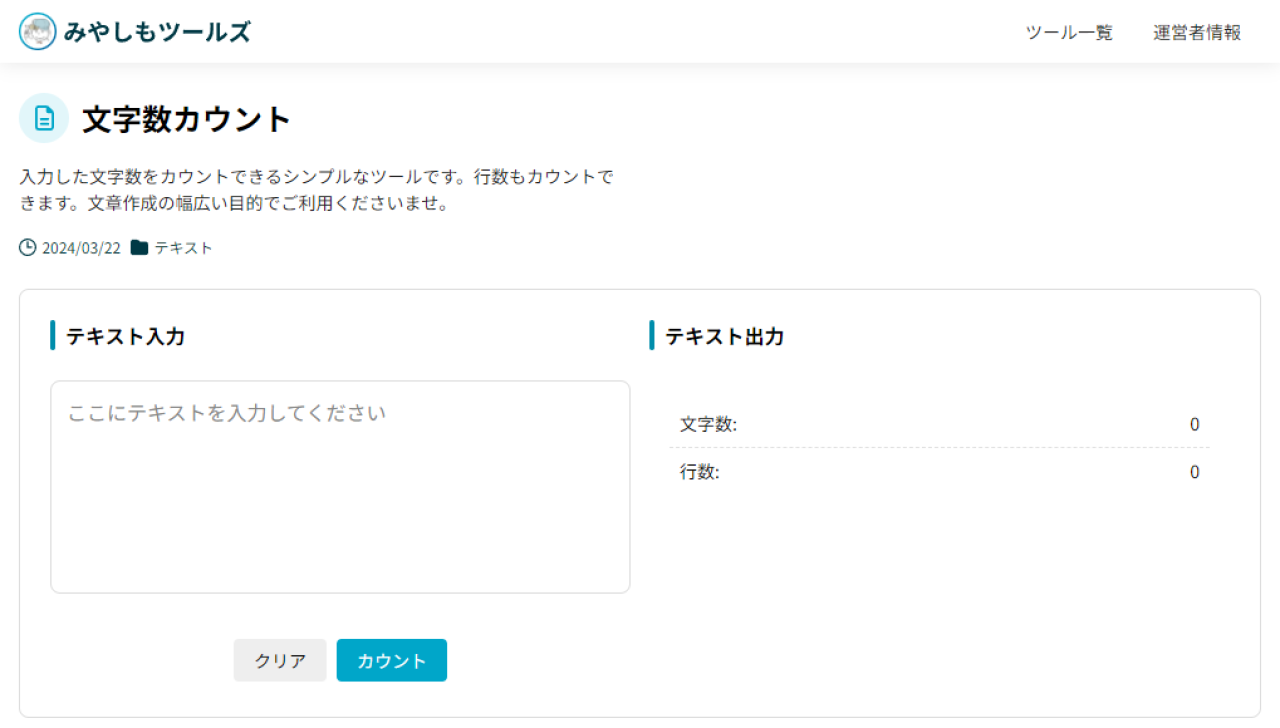Open the テキスト category link
The width and height of the screenshot is (1280, 728).
tap(183, 248)
